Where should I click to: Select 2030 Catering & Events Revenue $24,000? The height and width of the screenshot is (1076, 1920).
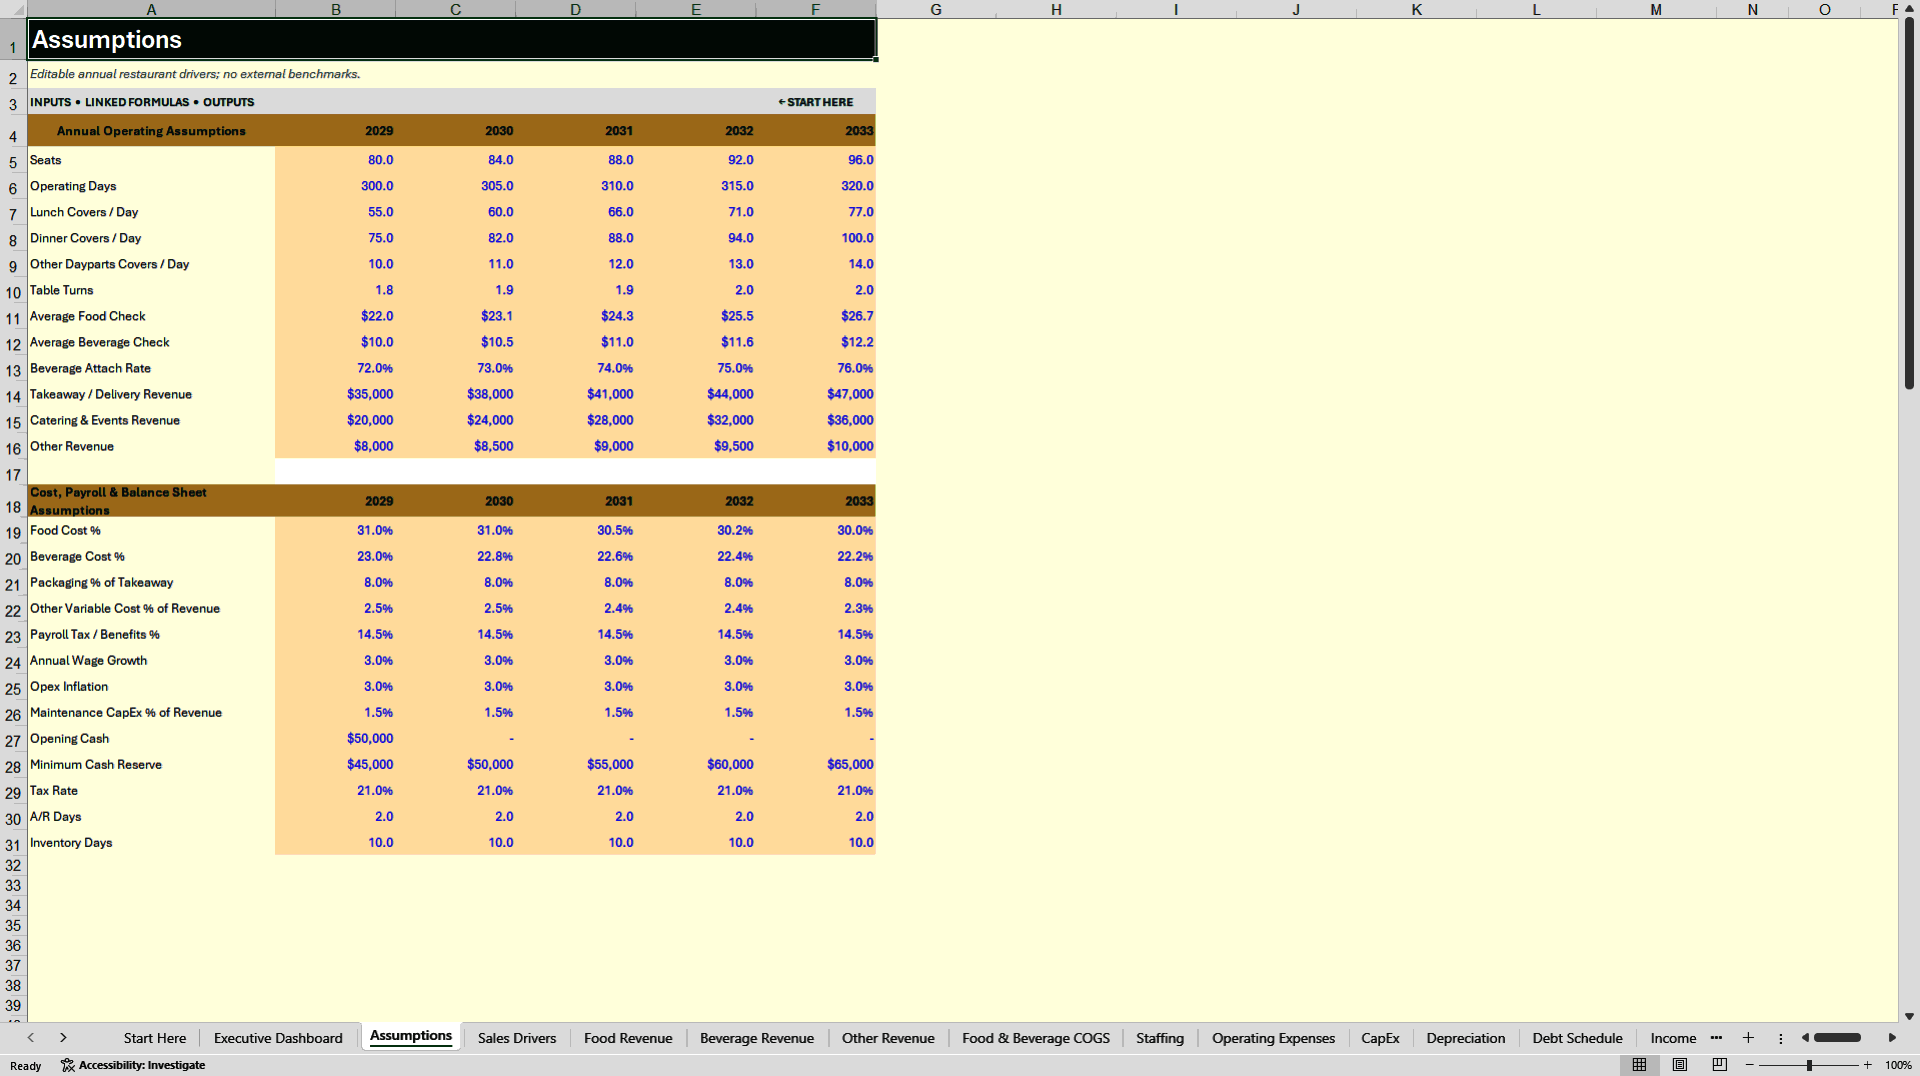[x=456, y=421]
